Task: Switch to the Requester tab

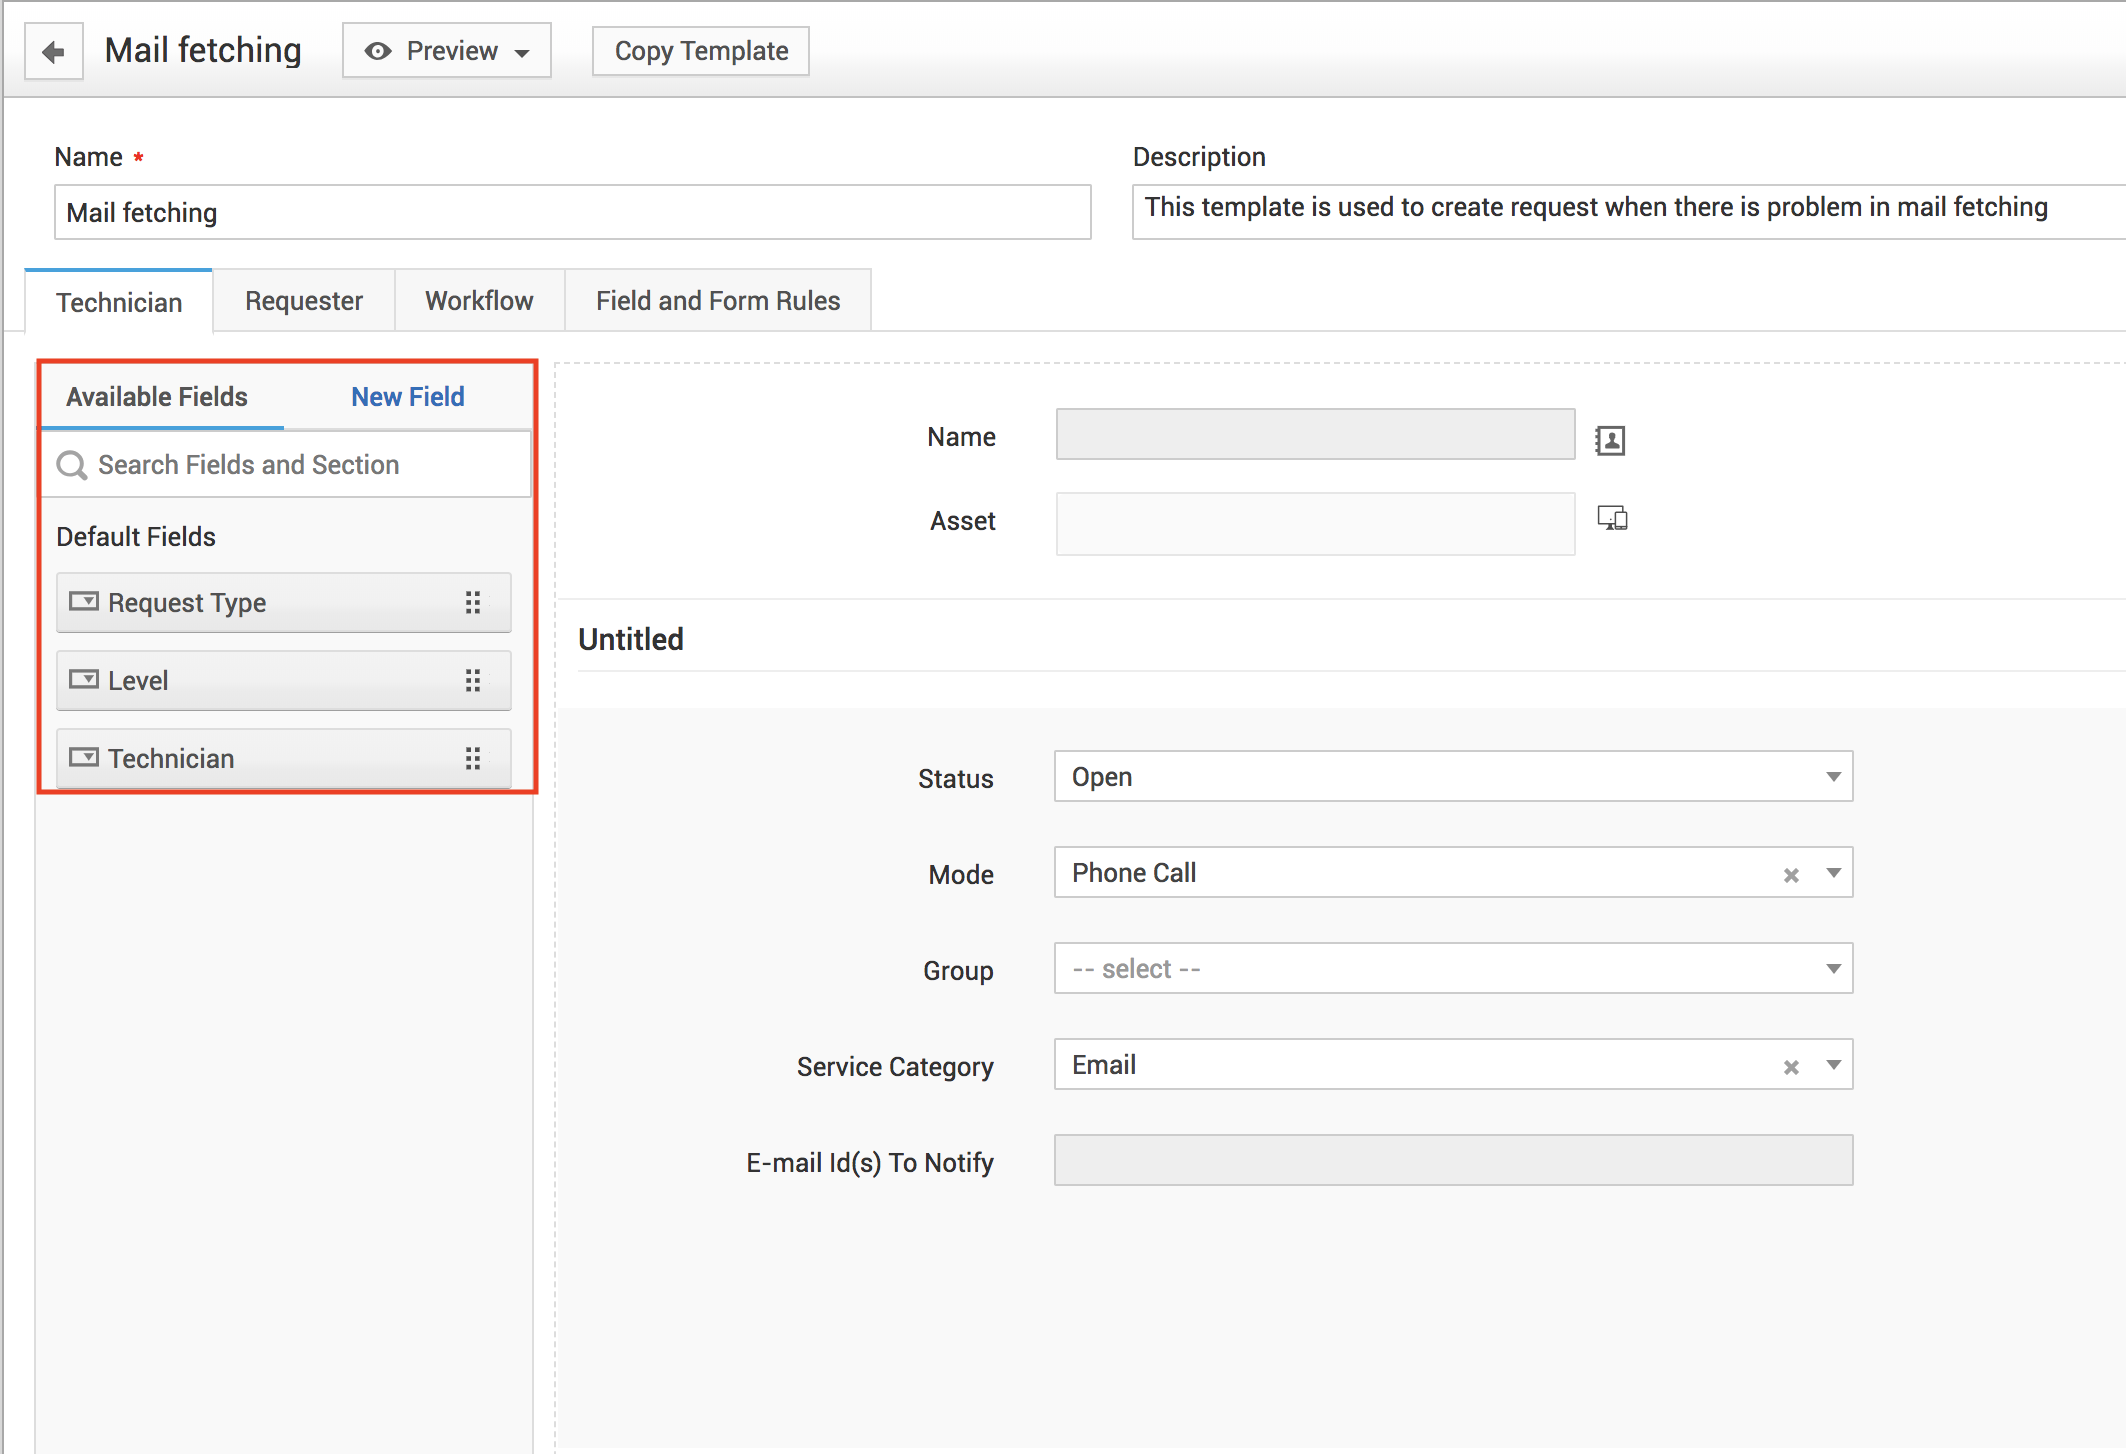Action: point(303,301)
